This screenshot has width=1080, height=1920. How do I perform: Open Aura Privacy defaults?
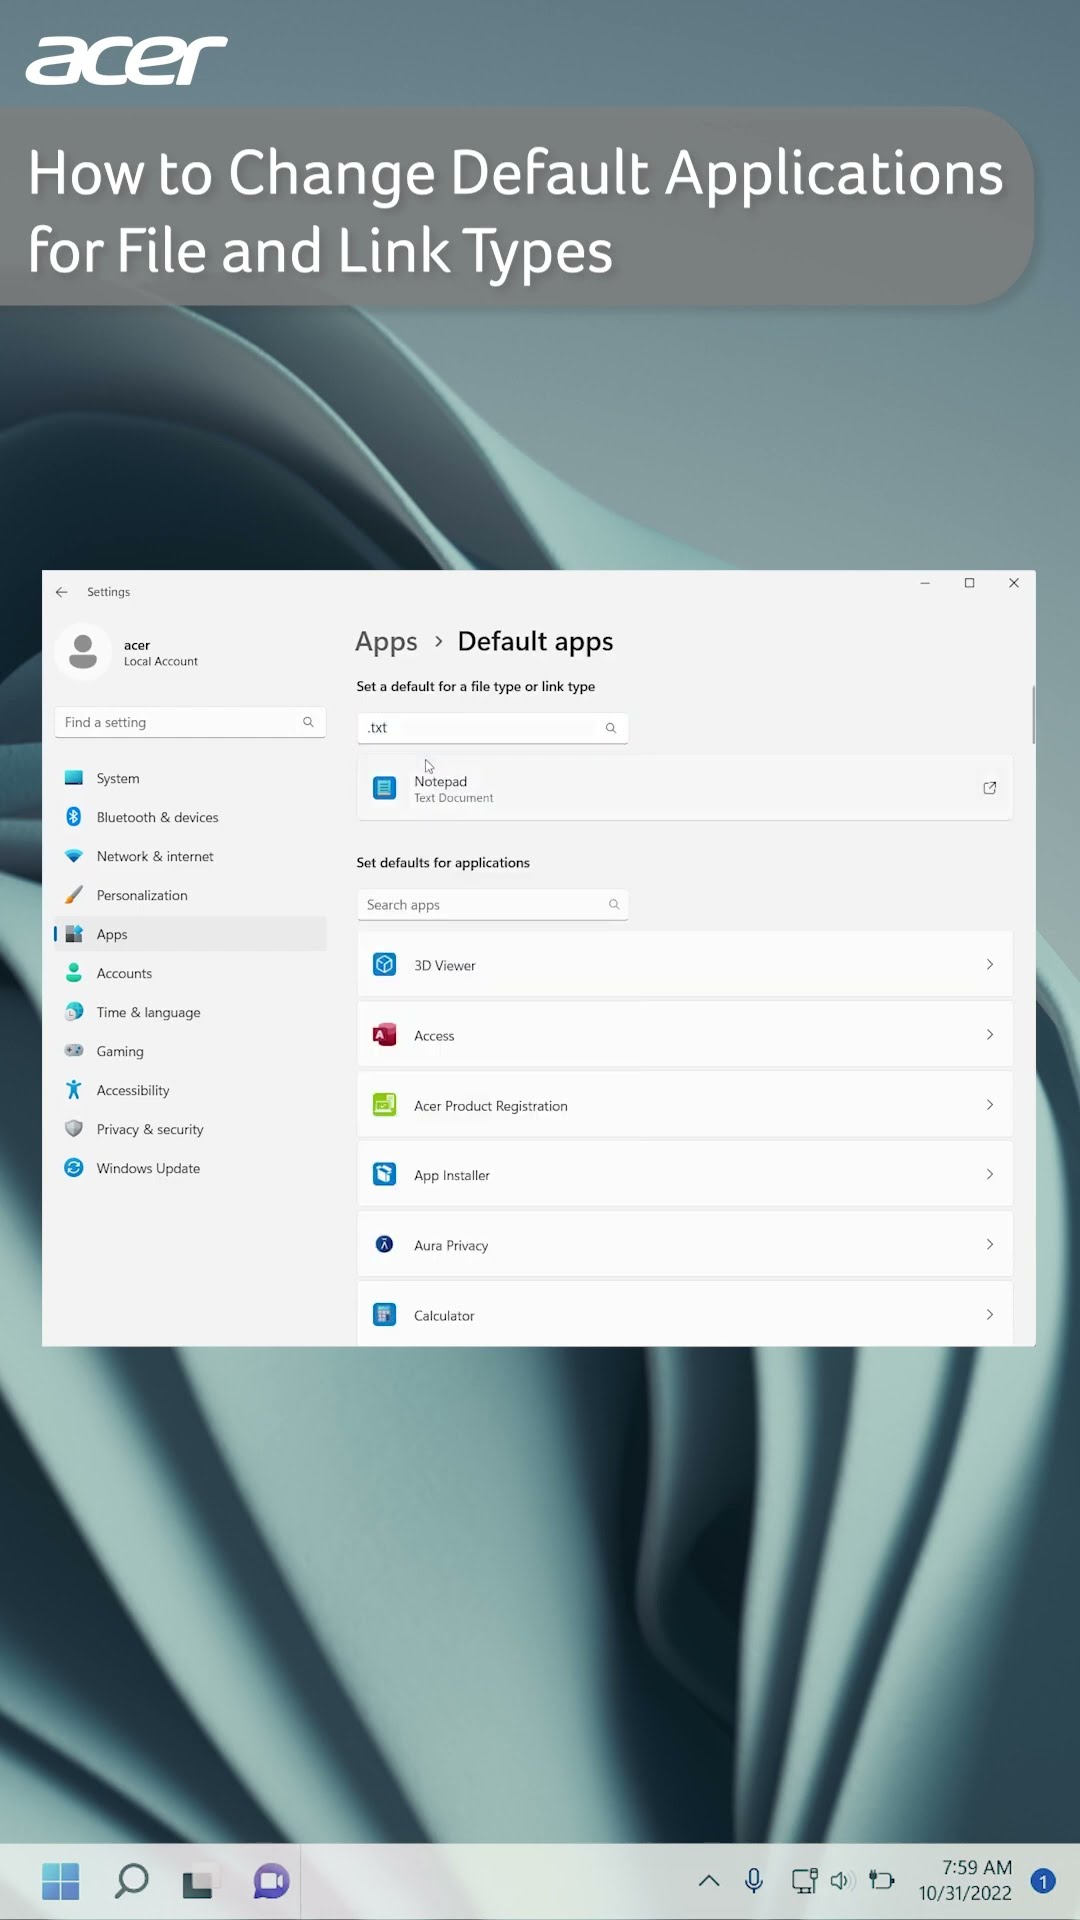coord(685,1245)
